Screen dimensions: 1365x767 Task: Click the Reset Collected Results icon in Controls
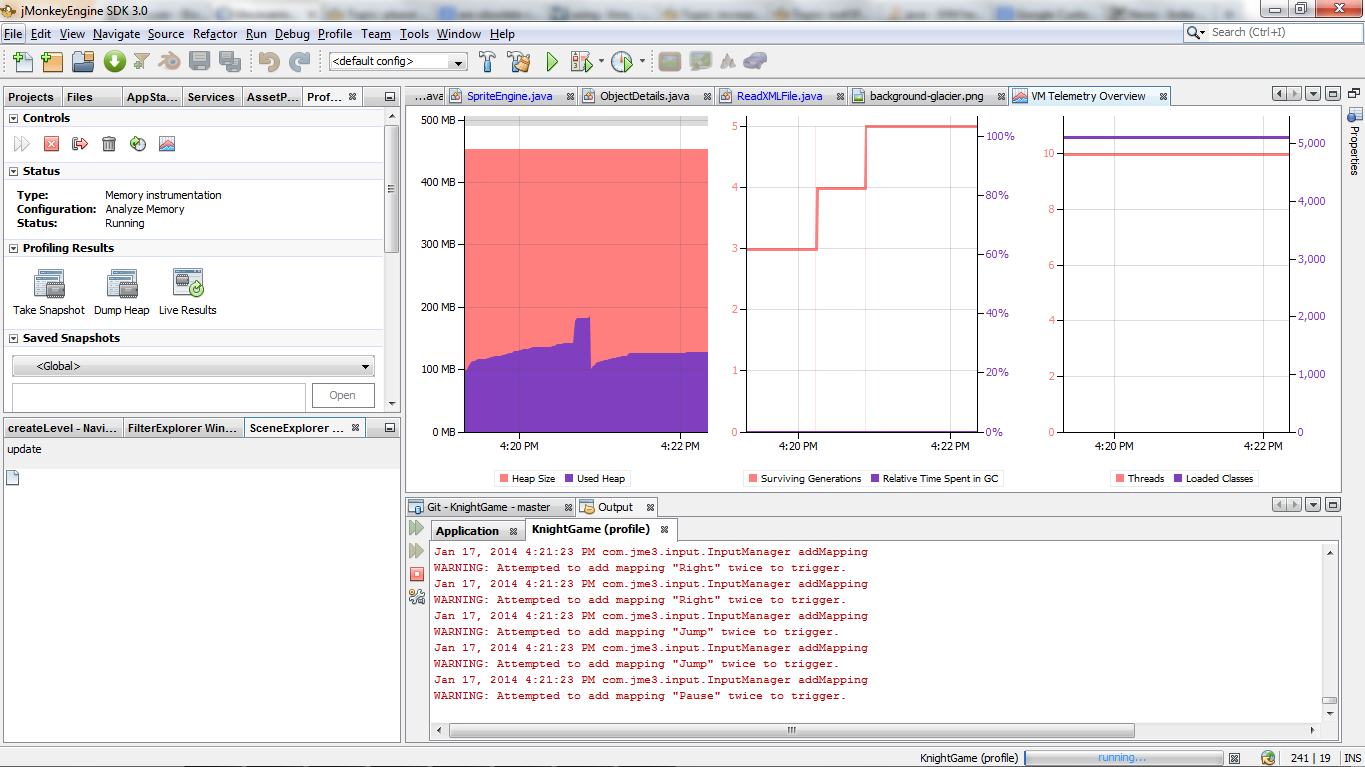[x=80, y=144]
